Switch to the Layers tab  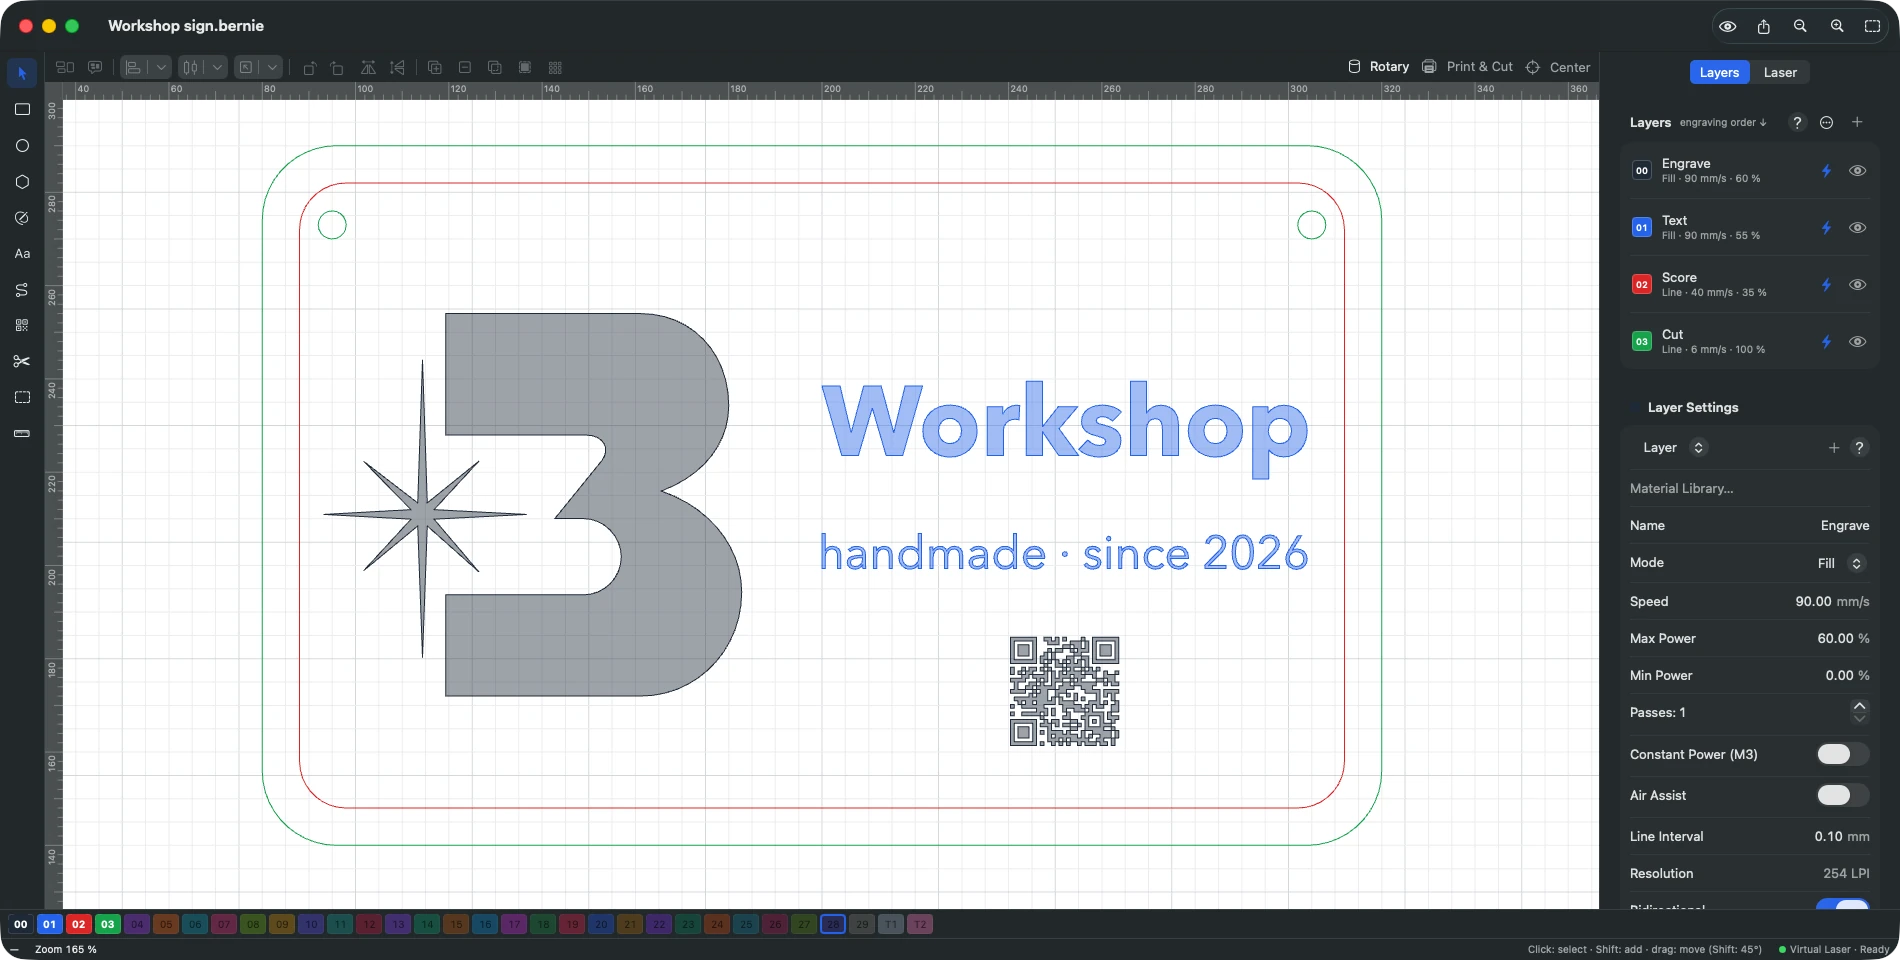[x=1719, y=72]
